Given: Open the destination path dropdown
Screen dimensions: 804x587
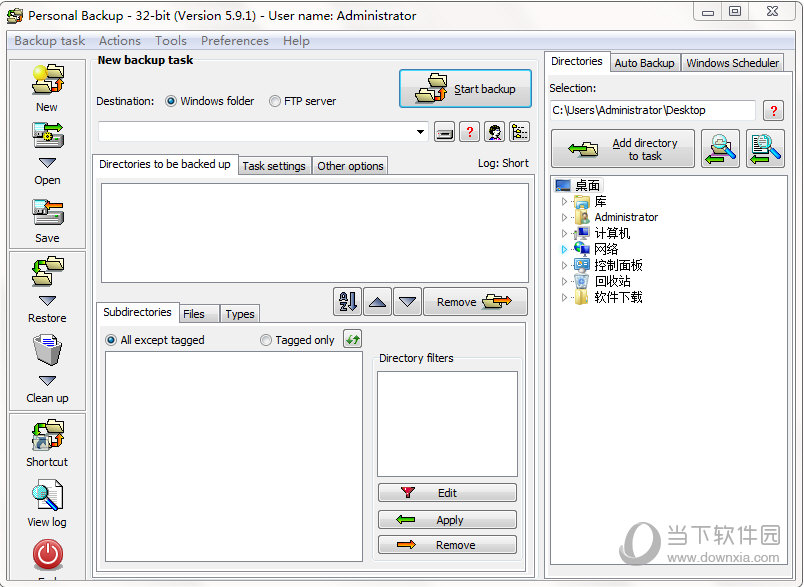Looking at the screenshot, I should point(420,132).
